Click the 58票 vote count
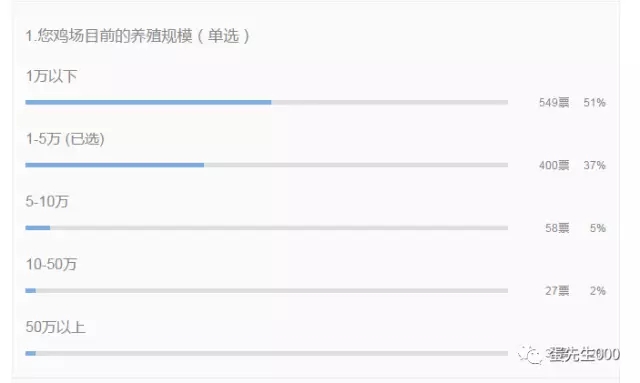The image size is (640, 383). pyautogui.click(x=557, y=228)
